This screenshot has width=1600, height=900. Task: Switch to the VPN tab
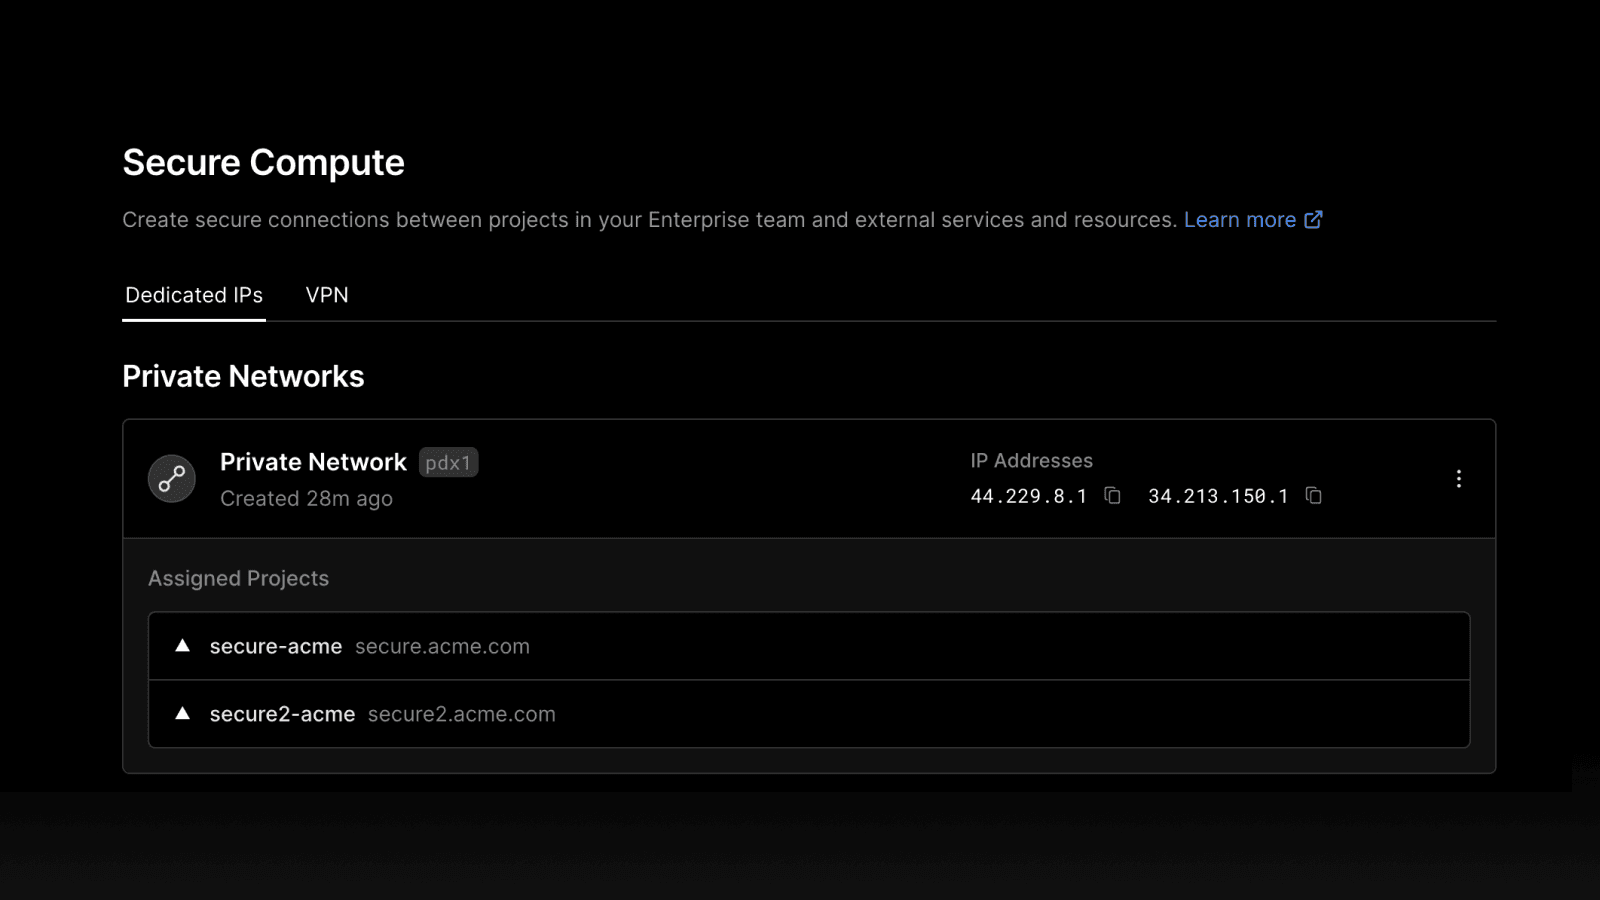tap(327, 295)
